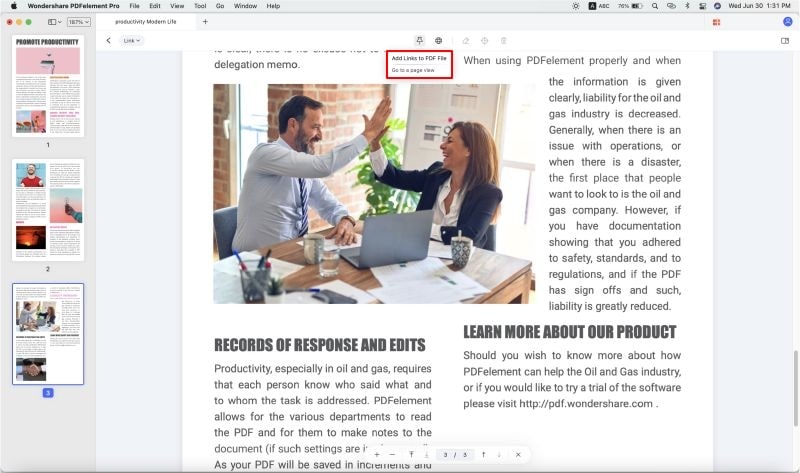Open the Window menu
This screenshot has height=473, width=800.
tap(245, 6)
